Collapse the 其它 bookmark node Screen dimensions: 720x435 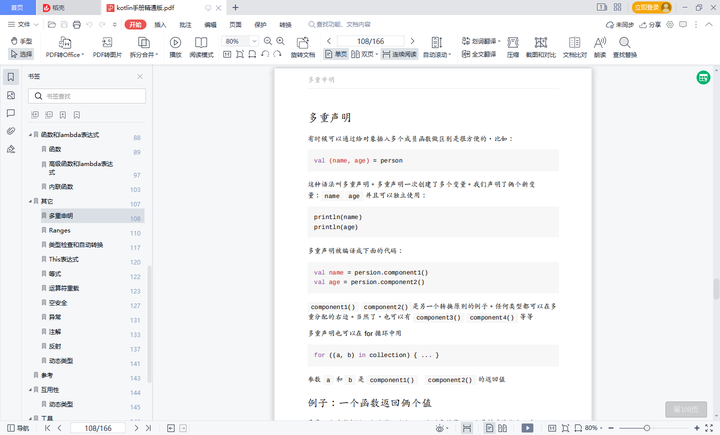[30, 202]
